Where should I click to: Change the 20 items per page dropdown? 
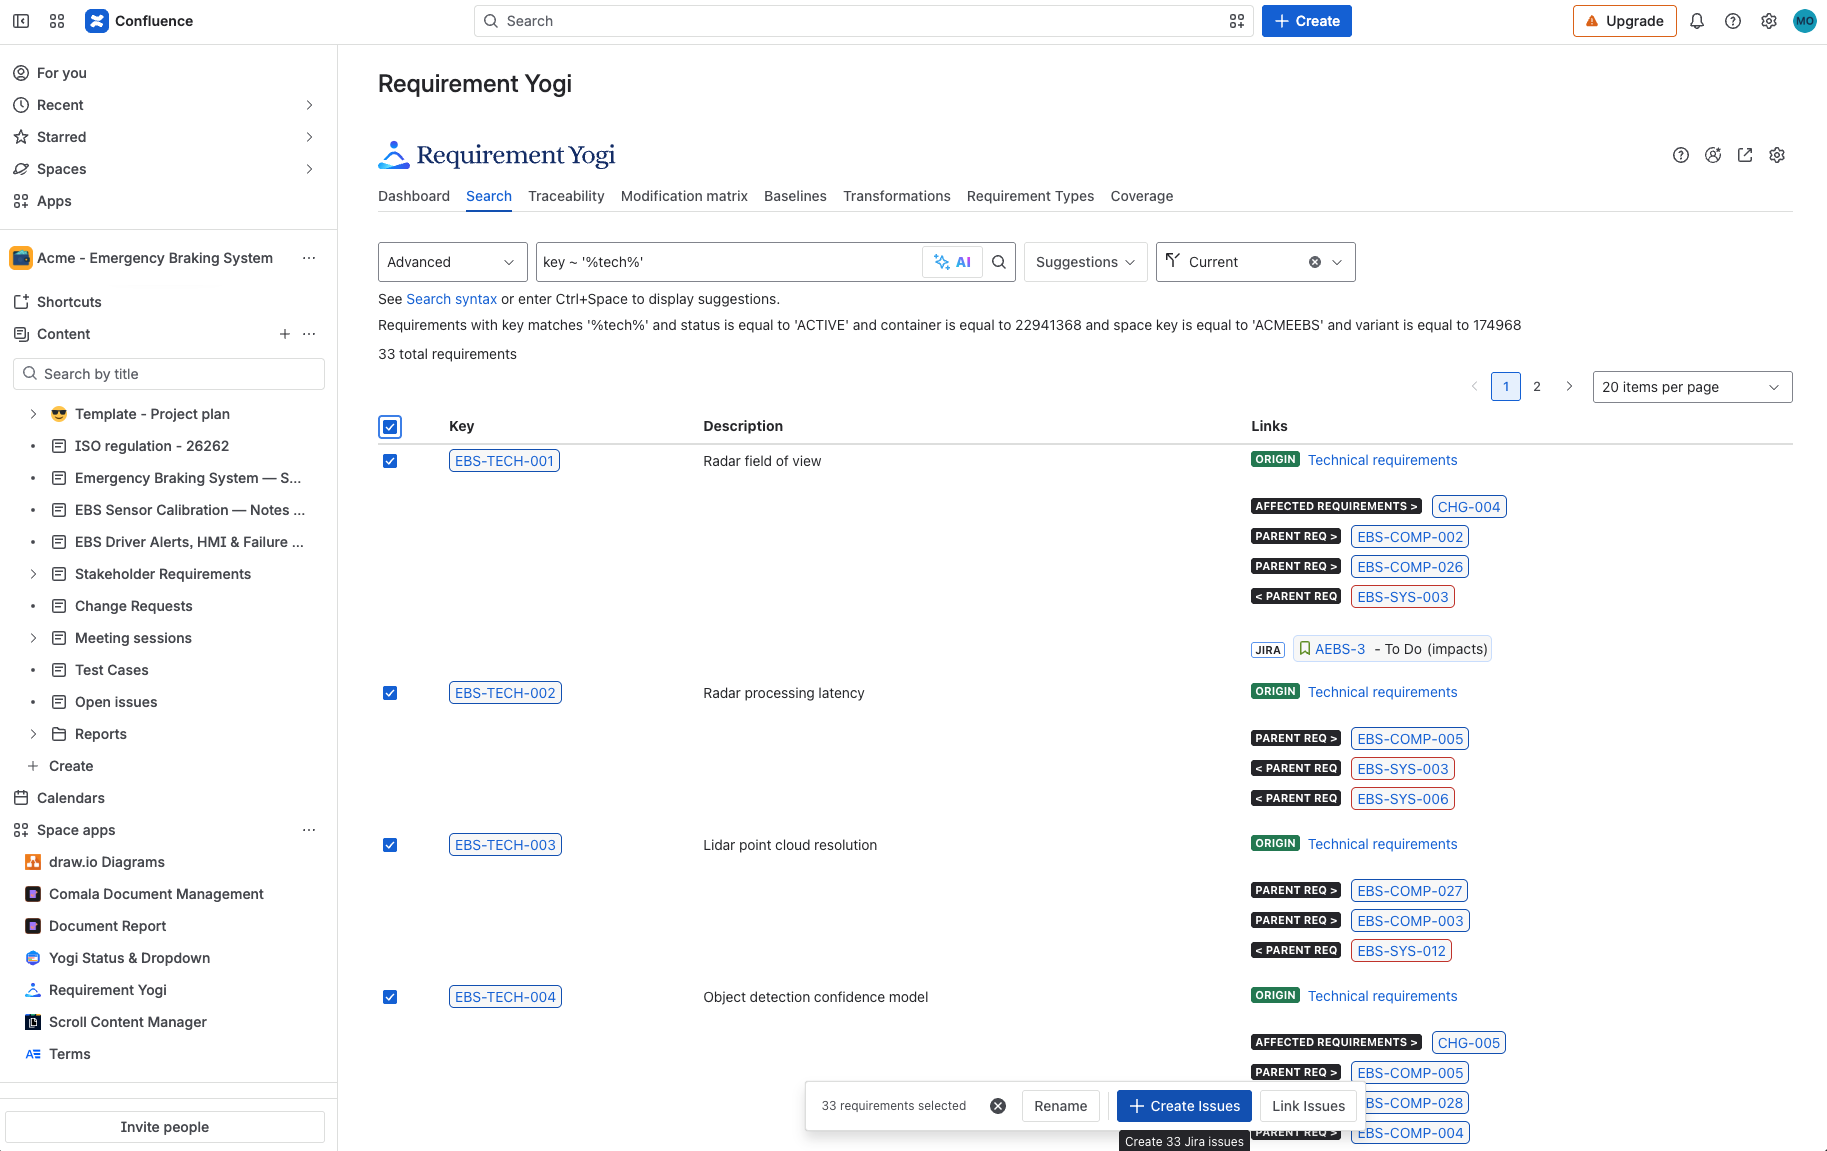tap(1692, 387)
